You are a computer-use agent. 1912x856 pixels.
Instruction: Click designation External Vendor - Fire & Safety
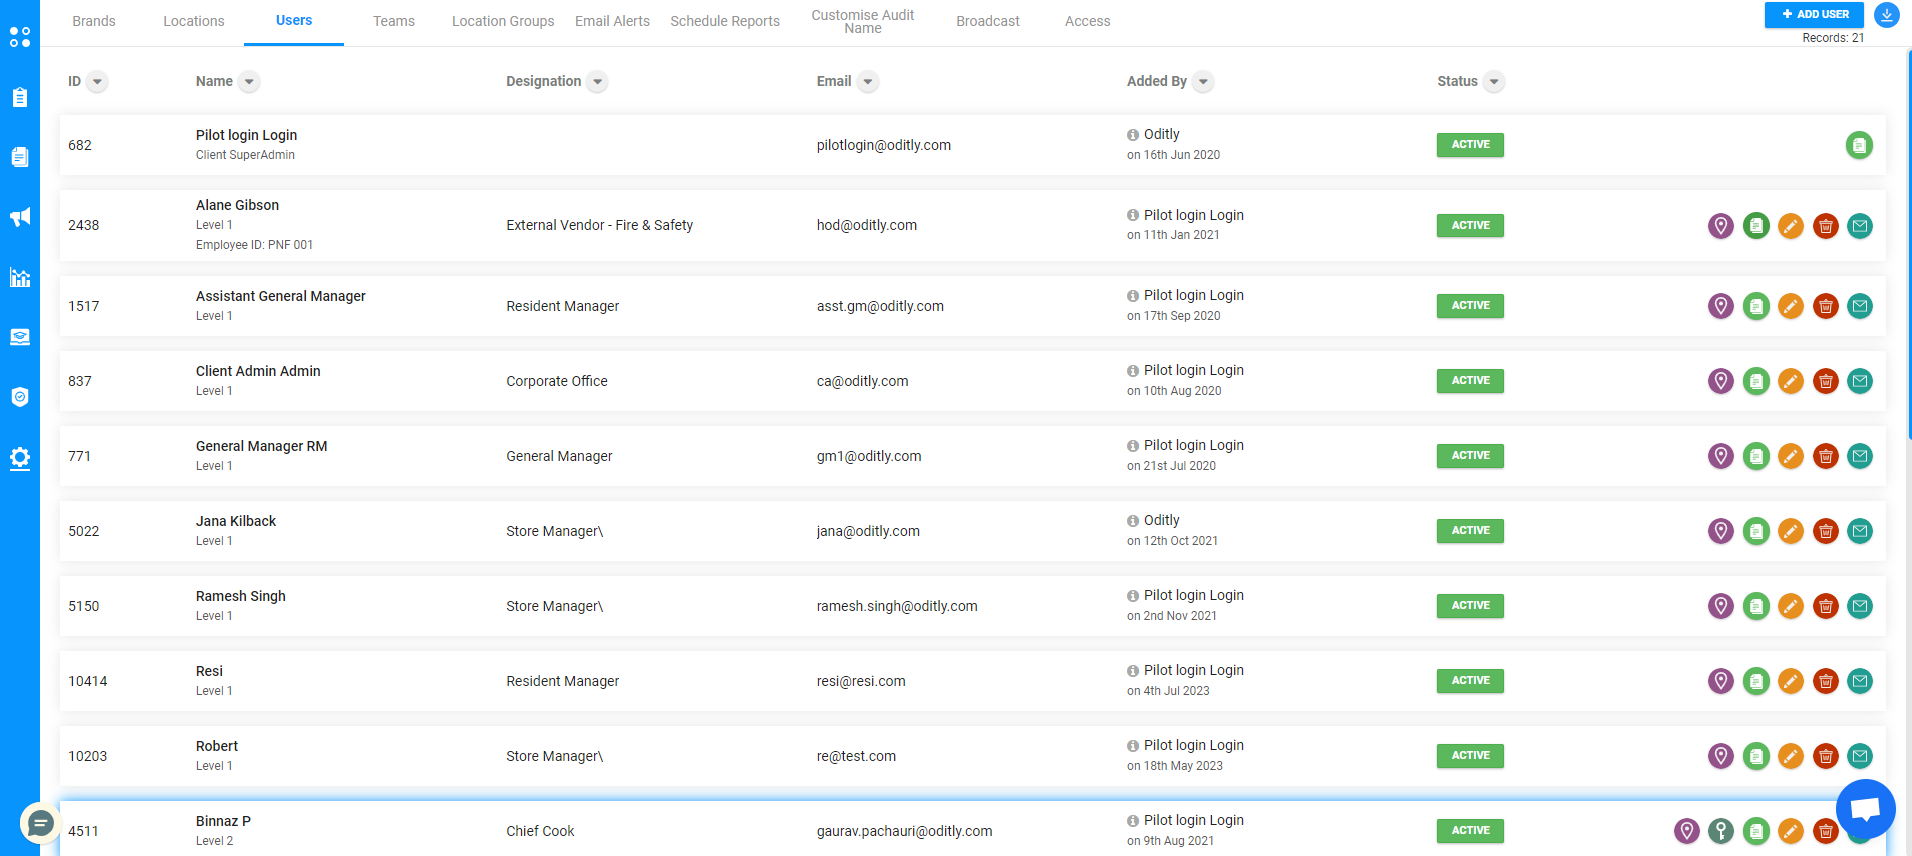(600, 226)
